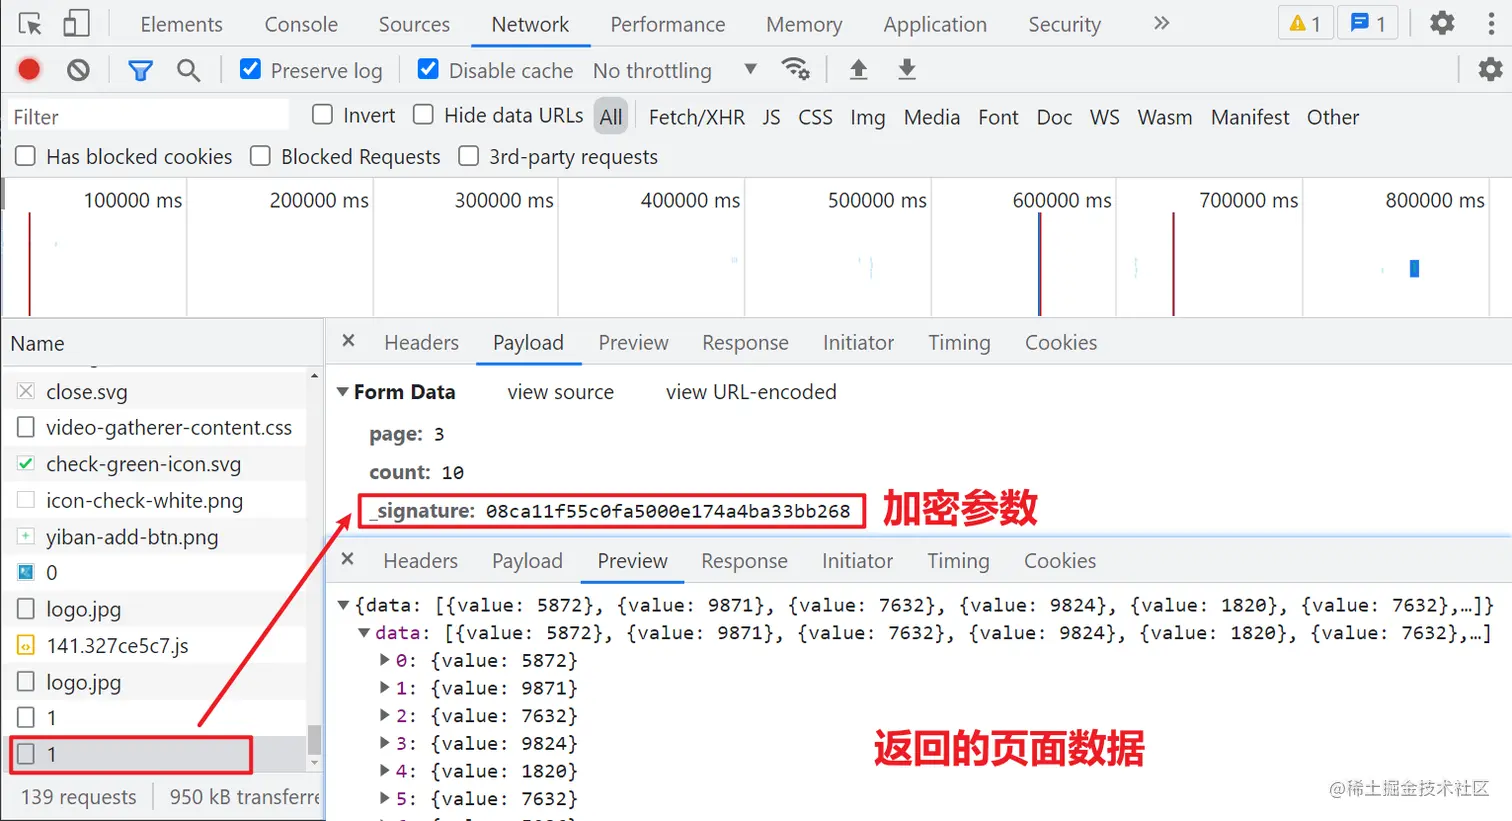Image resolution: width=1512 pixels, height=821 pixels.
Task: Collapse the top-level data object in Preview
Action: click(343, 605)
